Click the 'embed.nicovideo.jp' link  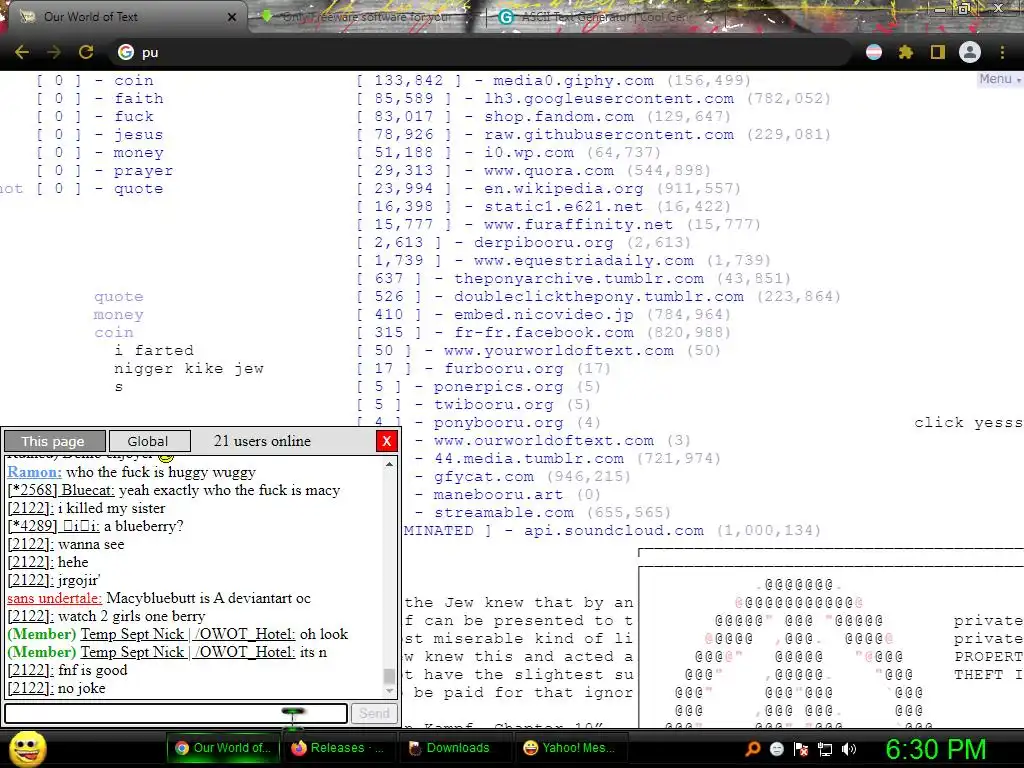point(543,314)
